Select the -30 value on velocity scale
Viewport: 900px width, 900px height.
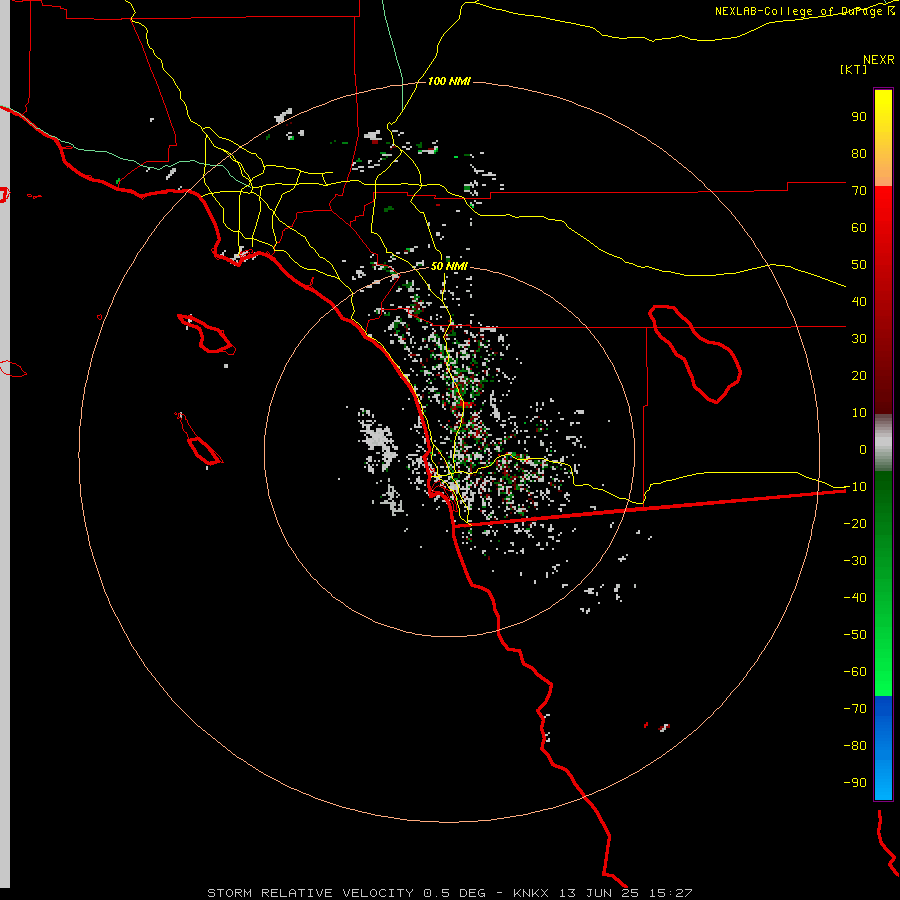pos(855,561)
